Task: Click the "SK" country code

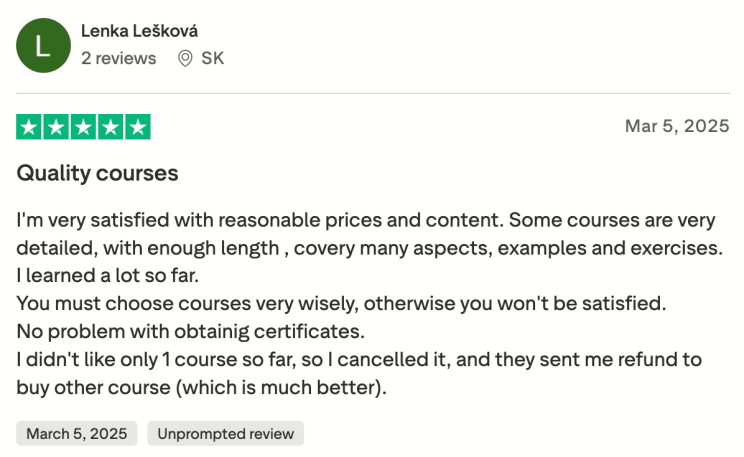Action: click(x=213, y=58)
